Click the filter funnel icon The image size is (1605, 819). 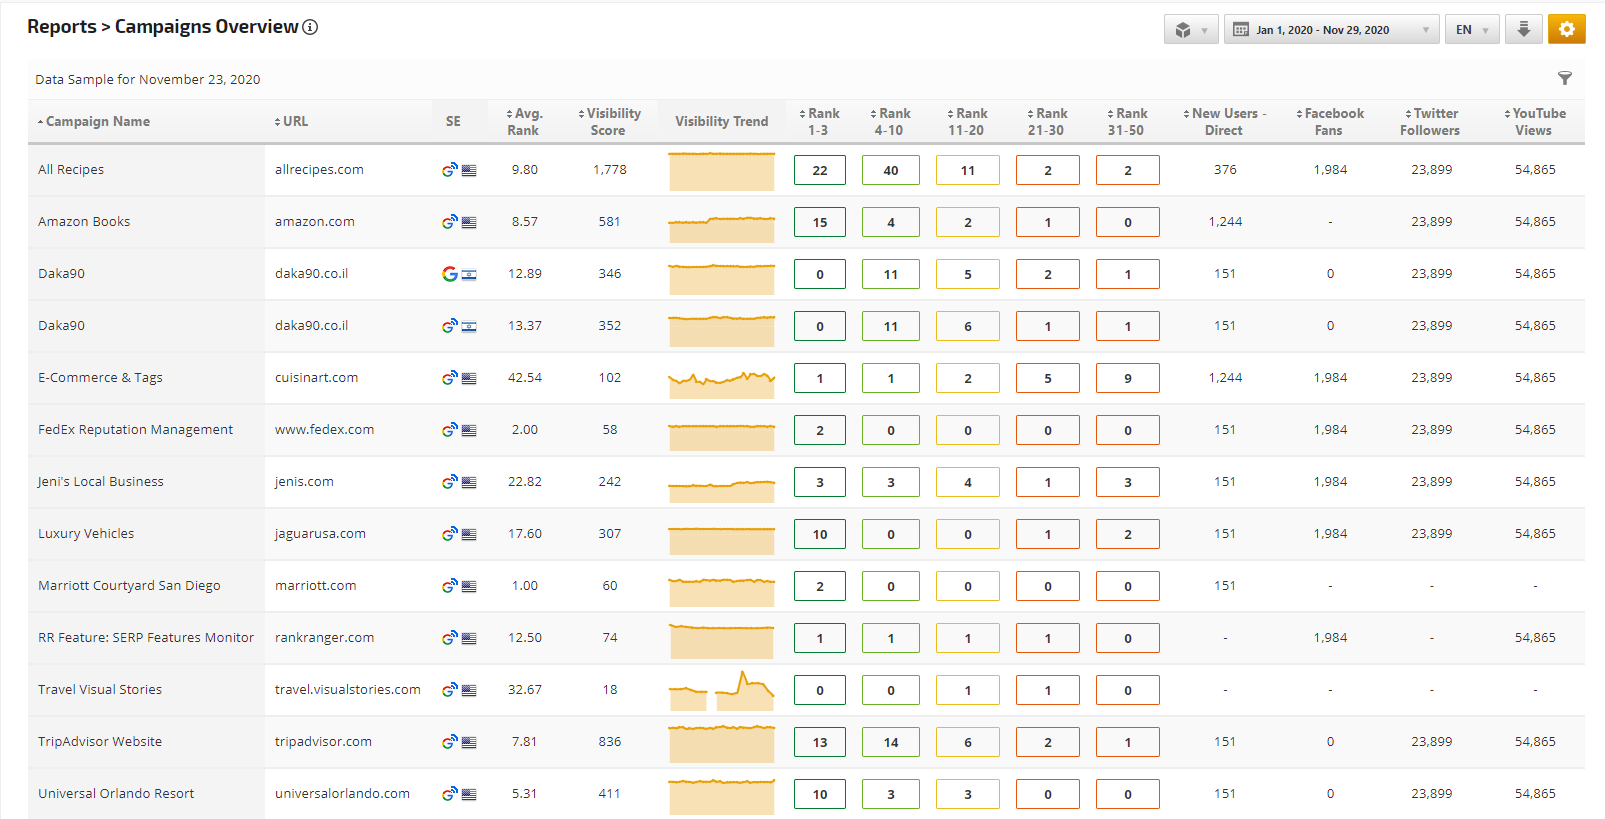click(1565, 78)
